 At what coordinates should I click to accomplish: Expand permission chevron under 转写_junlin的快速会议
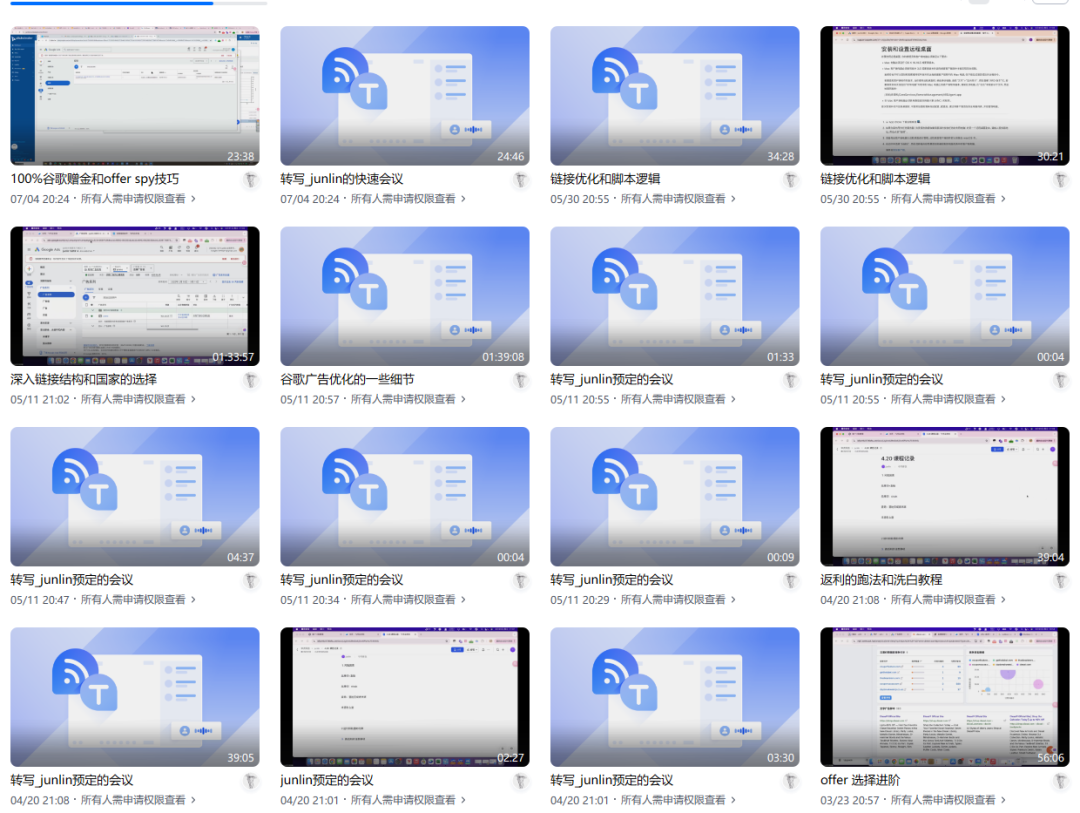click(464, 198)
